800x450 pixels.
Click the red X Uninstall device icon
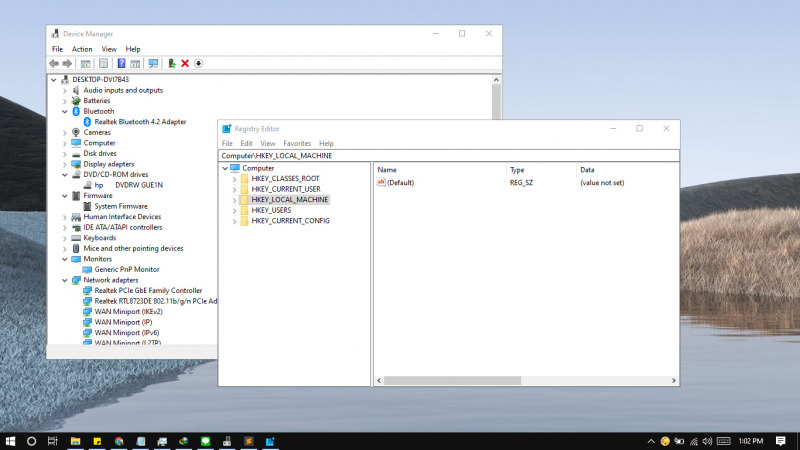point(185,63)
